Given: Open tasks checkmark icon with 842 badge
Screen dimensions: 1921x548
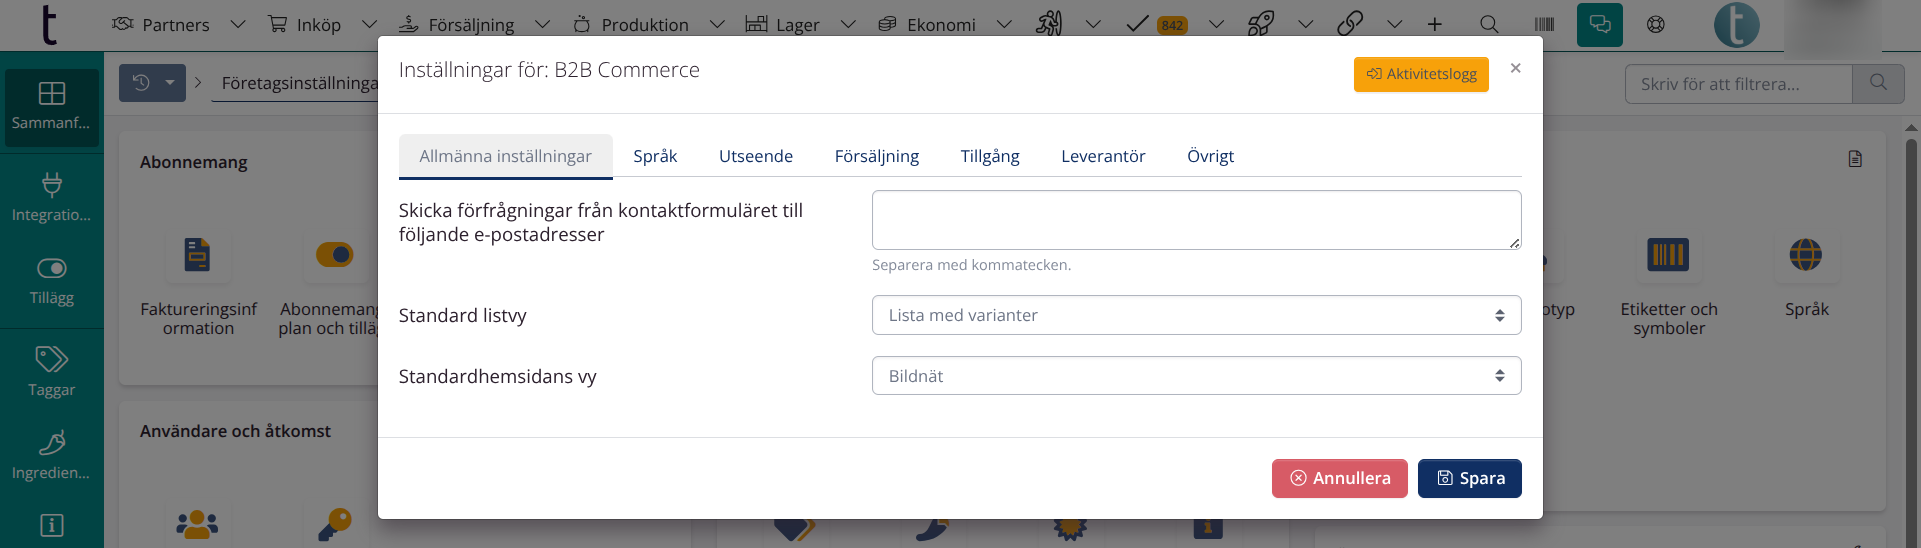Looking at the screenshot, I should 1156,24.
